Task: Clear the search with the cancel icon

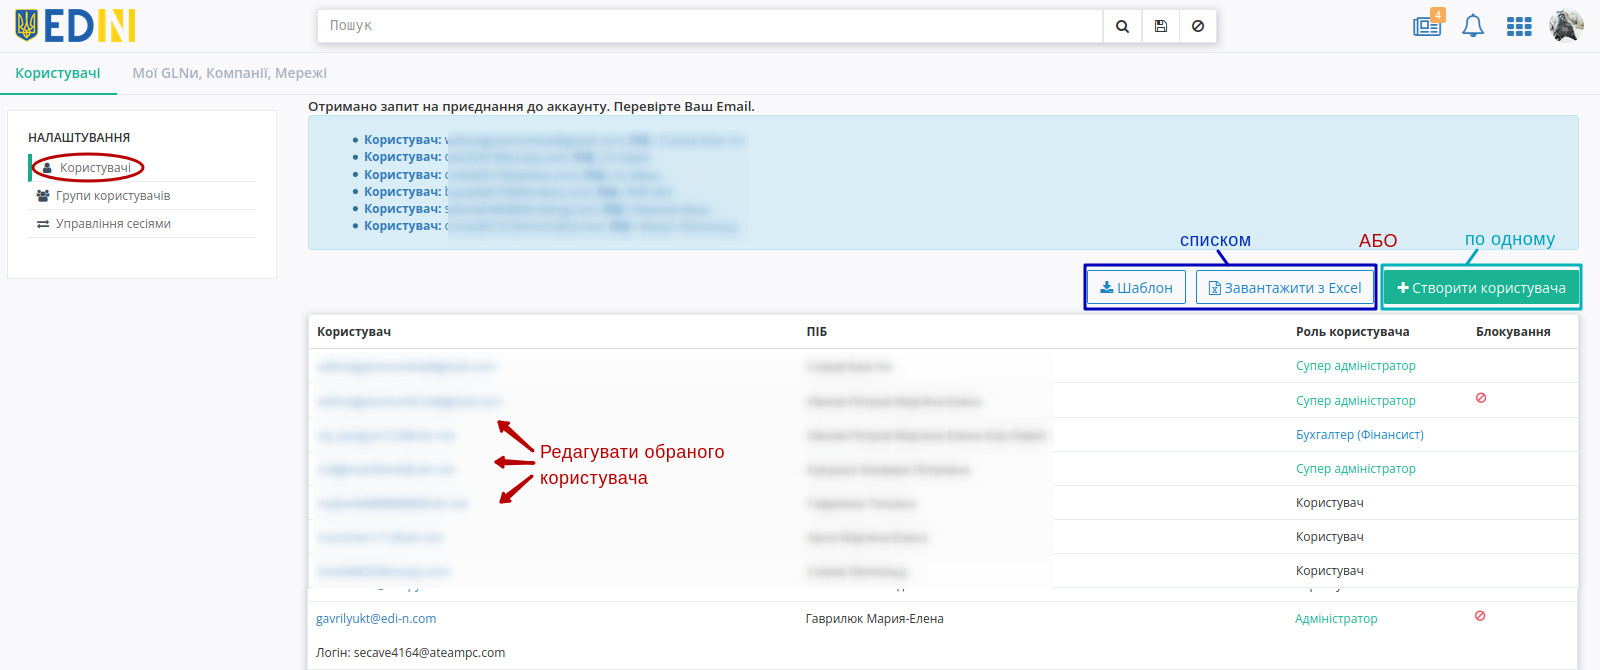Action: pyautogui.click(x=1198, y=26)
